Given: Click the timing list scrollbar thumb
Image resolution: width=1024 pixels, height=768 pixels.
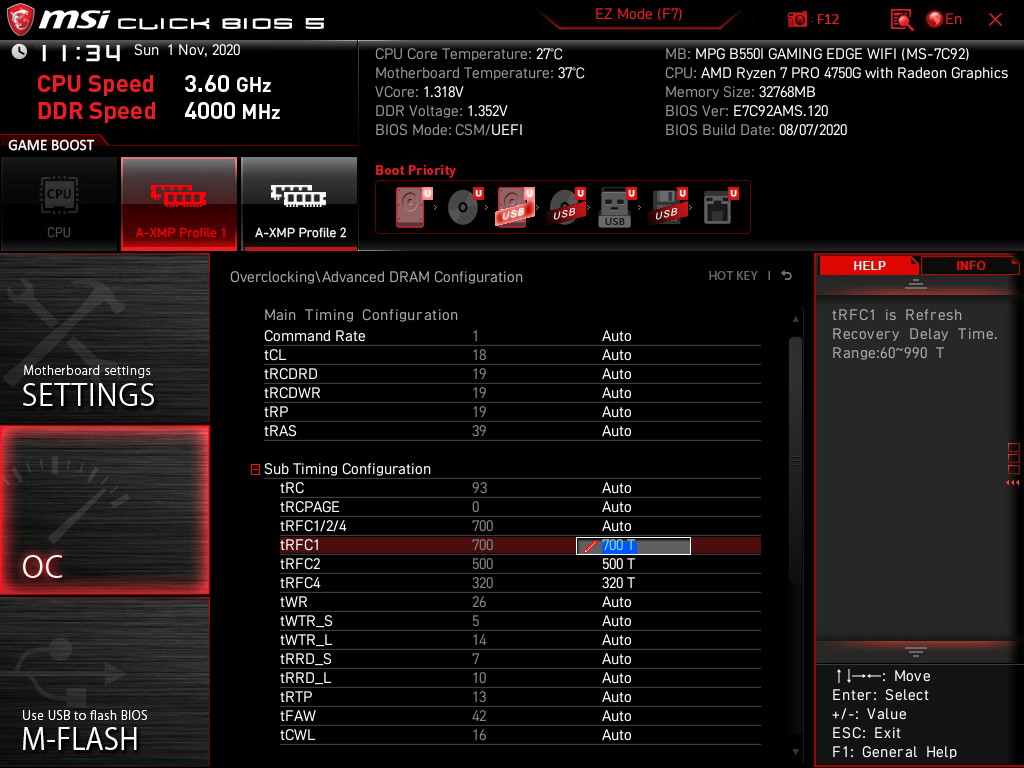Looking at the screenshot, I should coord(795,460).
